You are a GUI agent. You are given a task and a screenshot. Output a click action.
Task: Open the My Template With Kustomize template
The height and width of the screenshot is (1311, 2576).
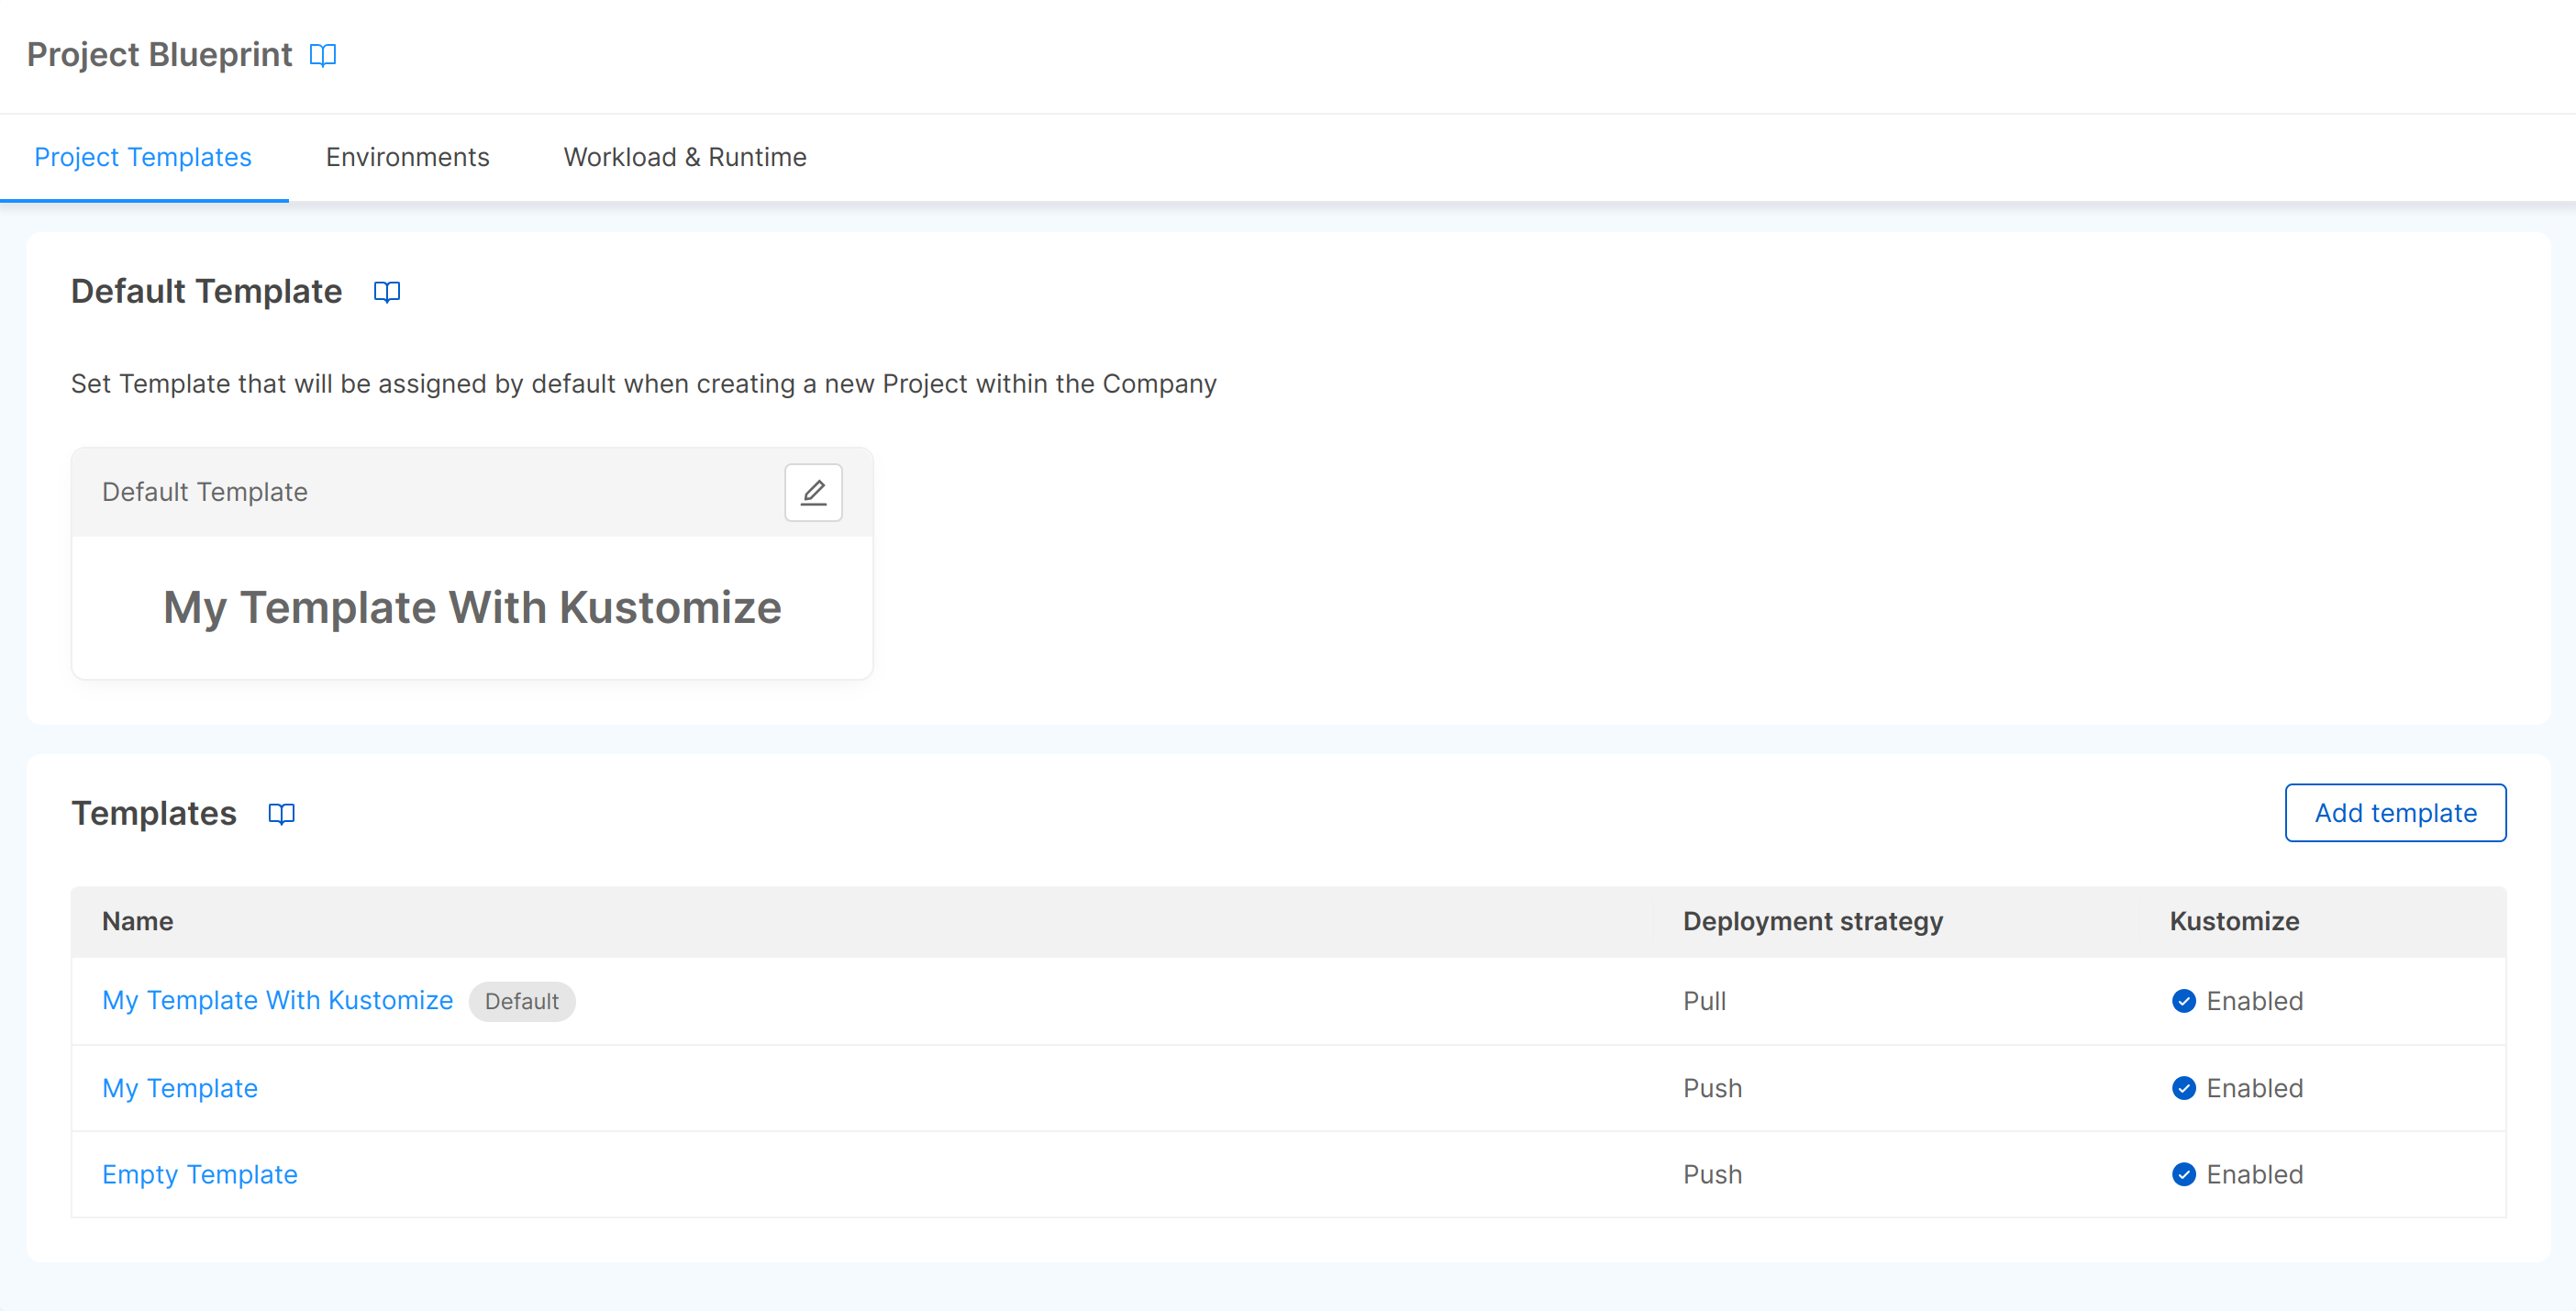point(277,1000)
